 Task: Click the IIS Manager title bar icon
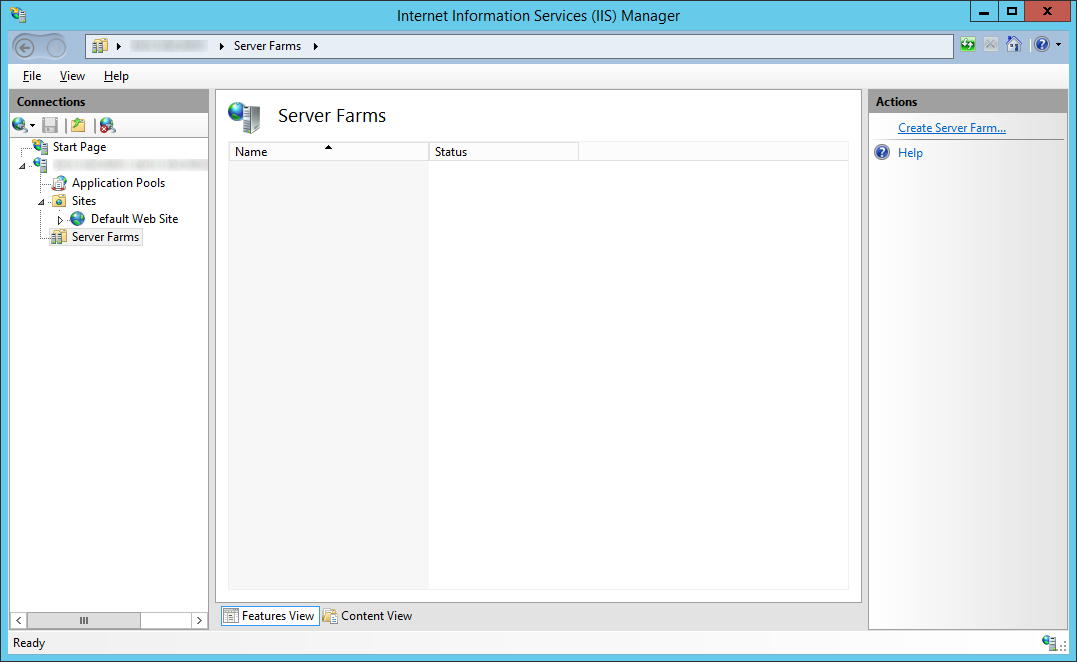point(19,14)
